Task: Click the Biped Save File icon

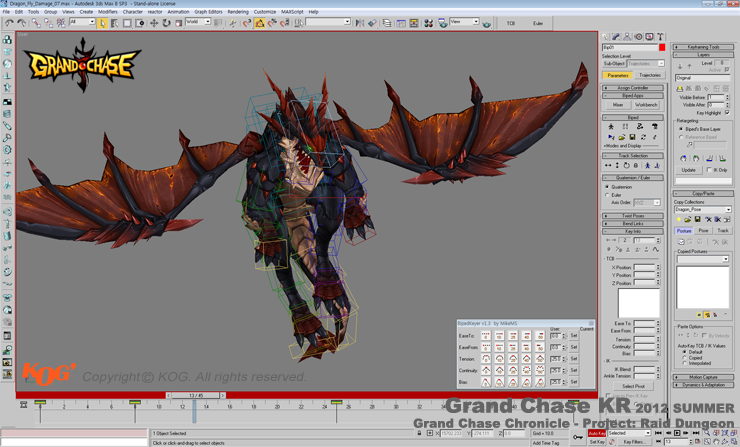Action: tap(632, 137)
